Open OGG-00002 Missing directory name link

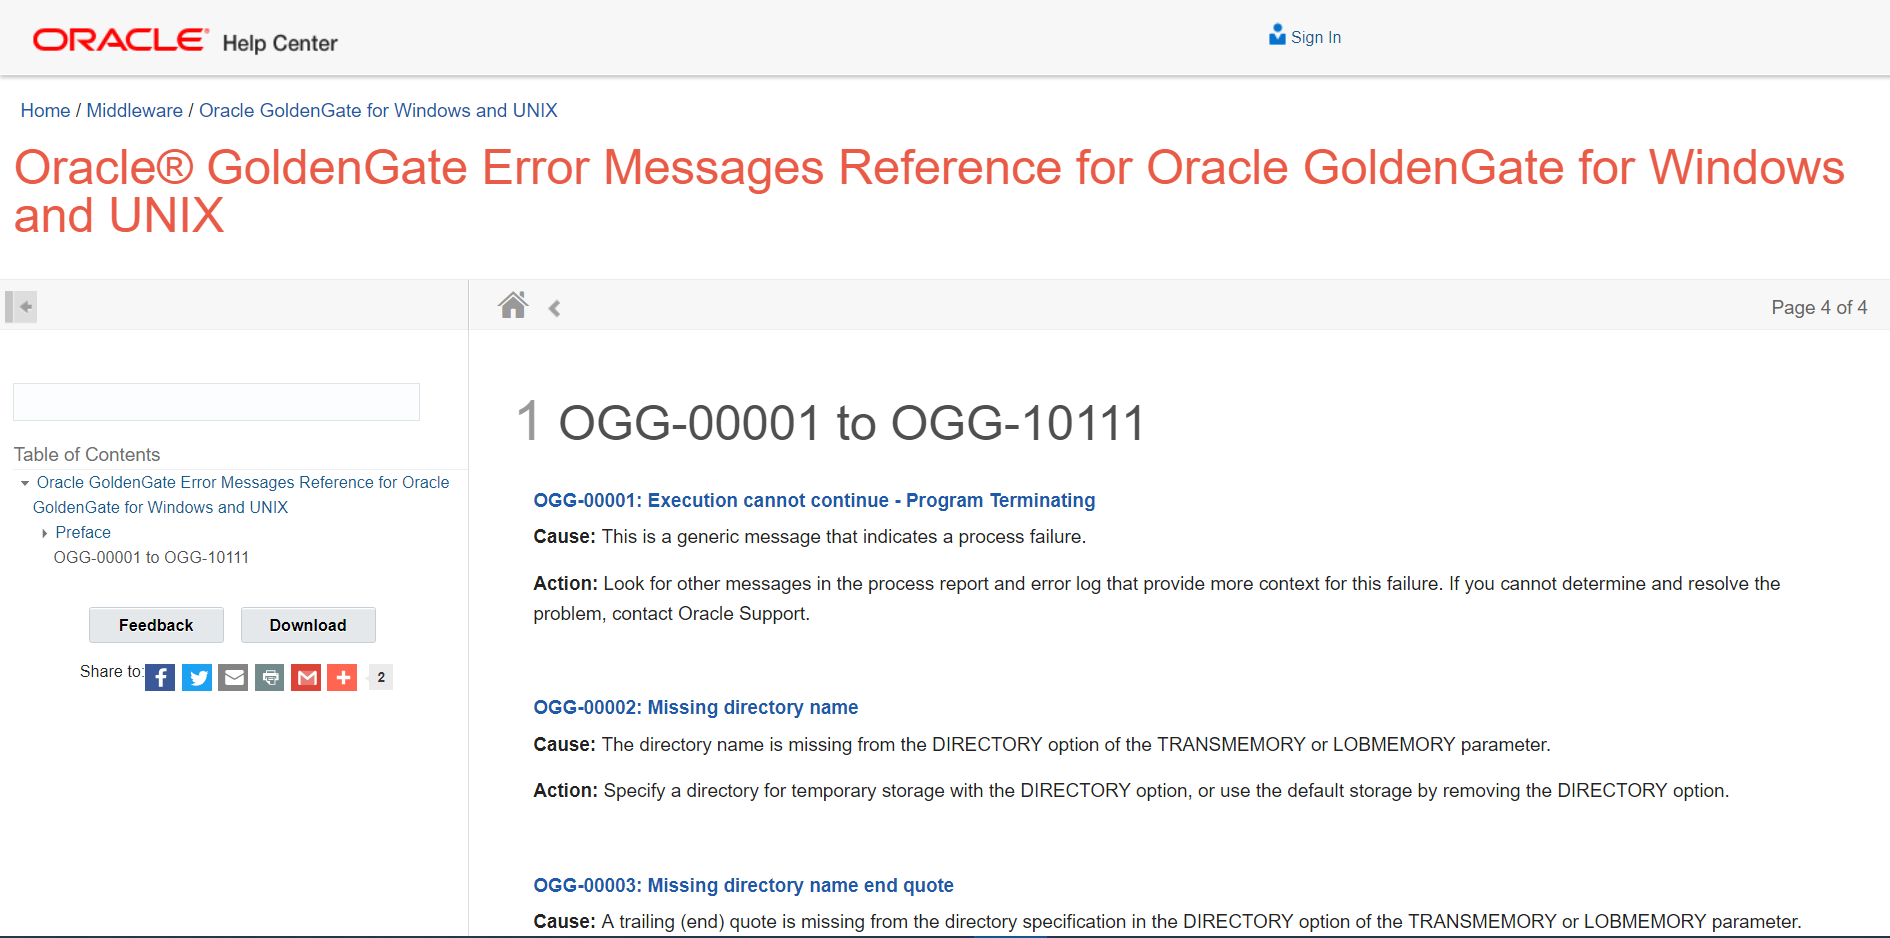[x=695, y=707]
